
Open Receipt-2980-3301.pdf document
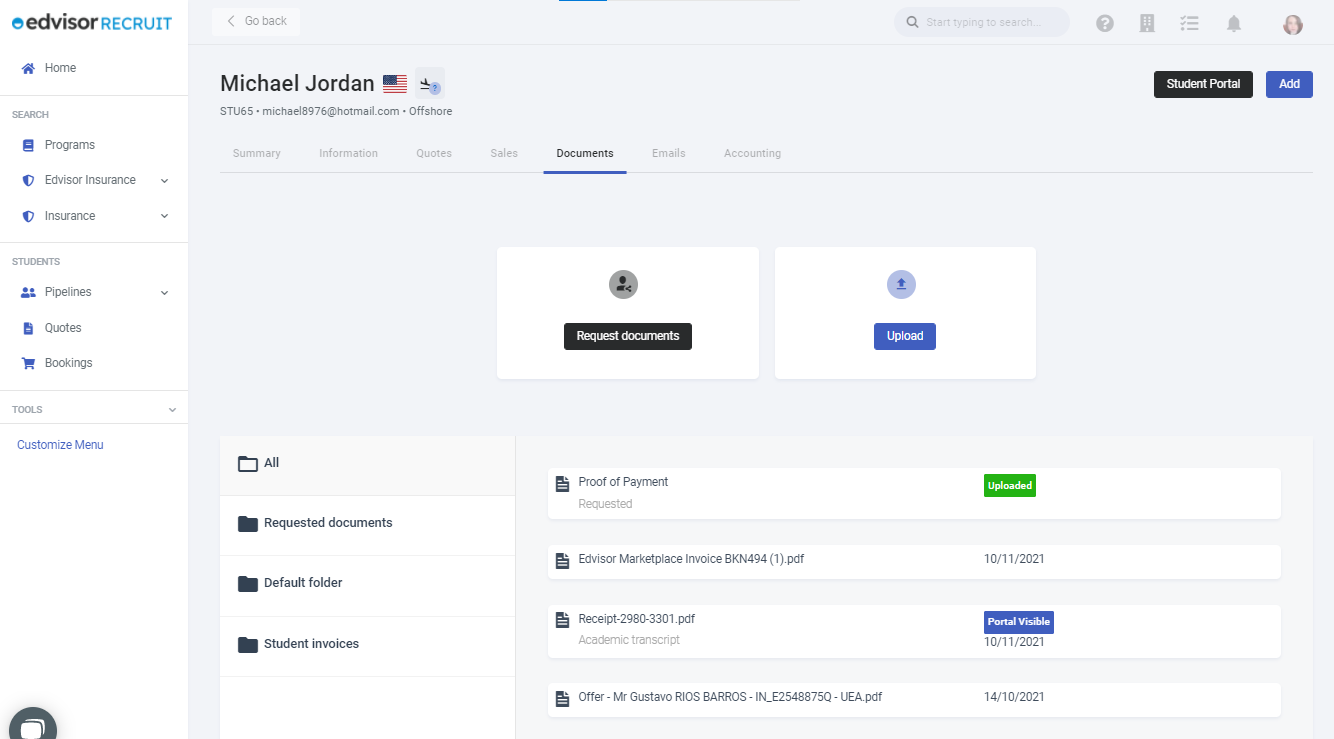point(914,631)
